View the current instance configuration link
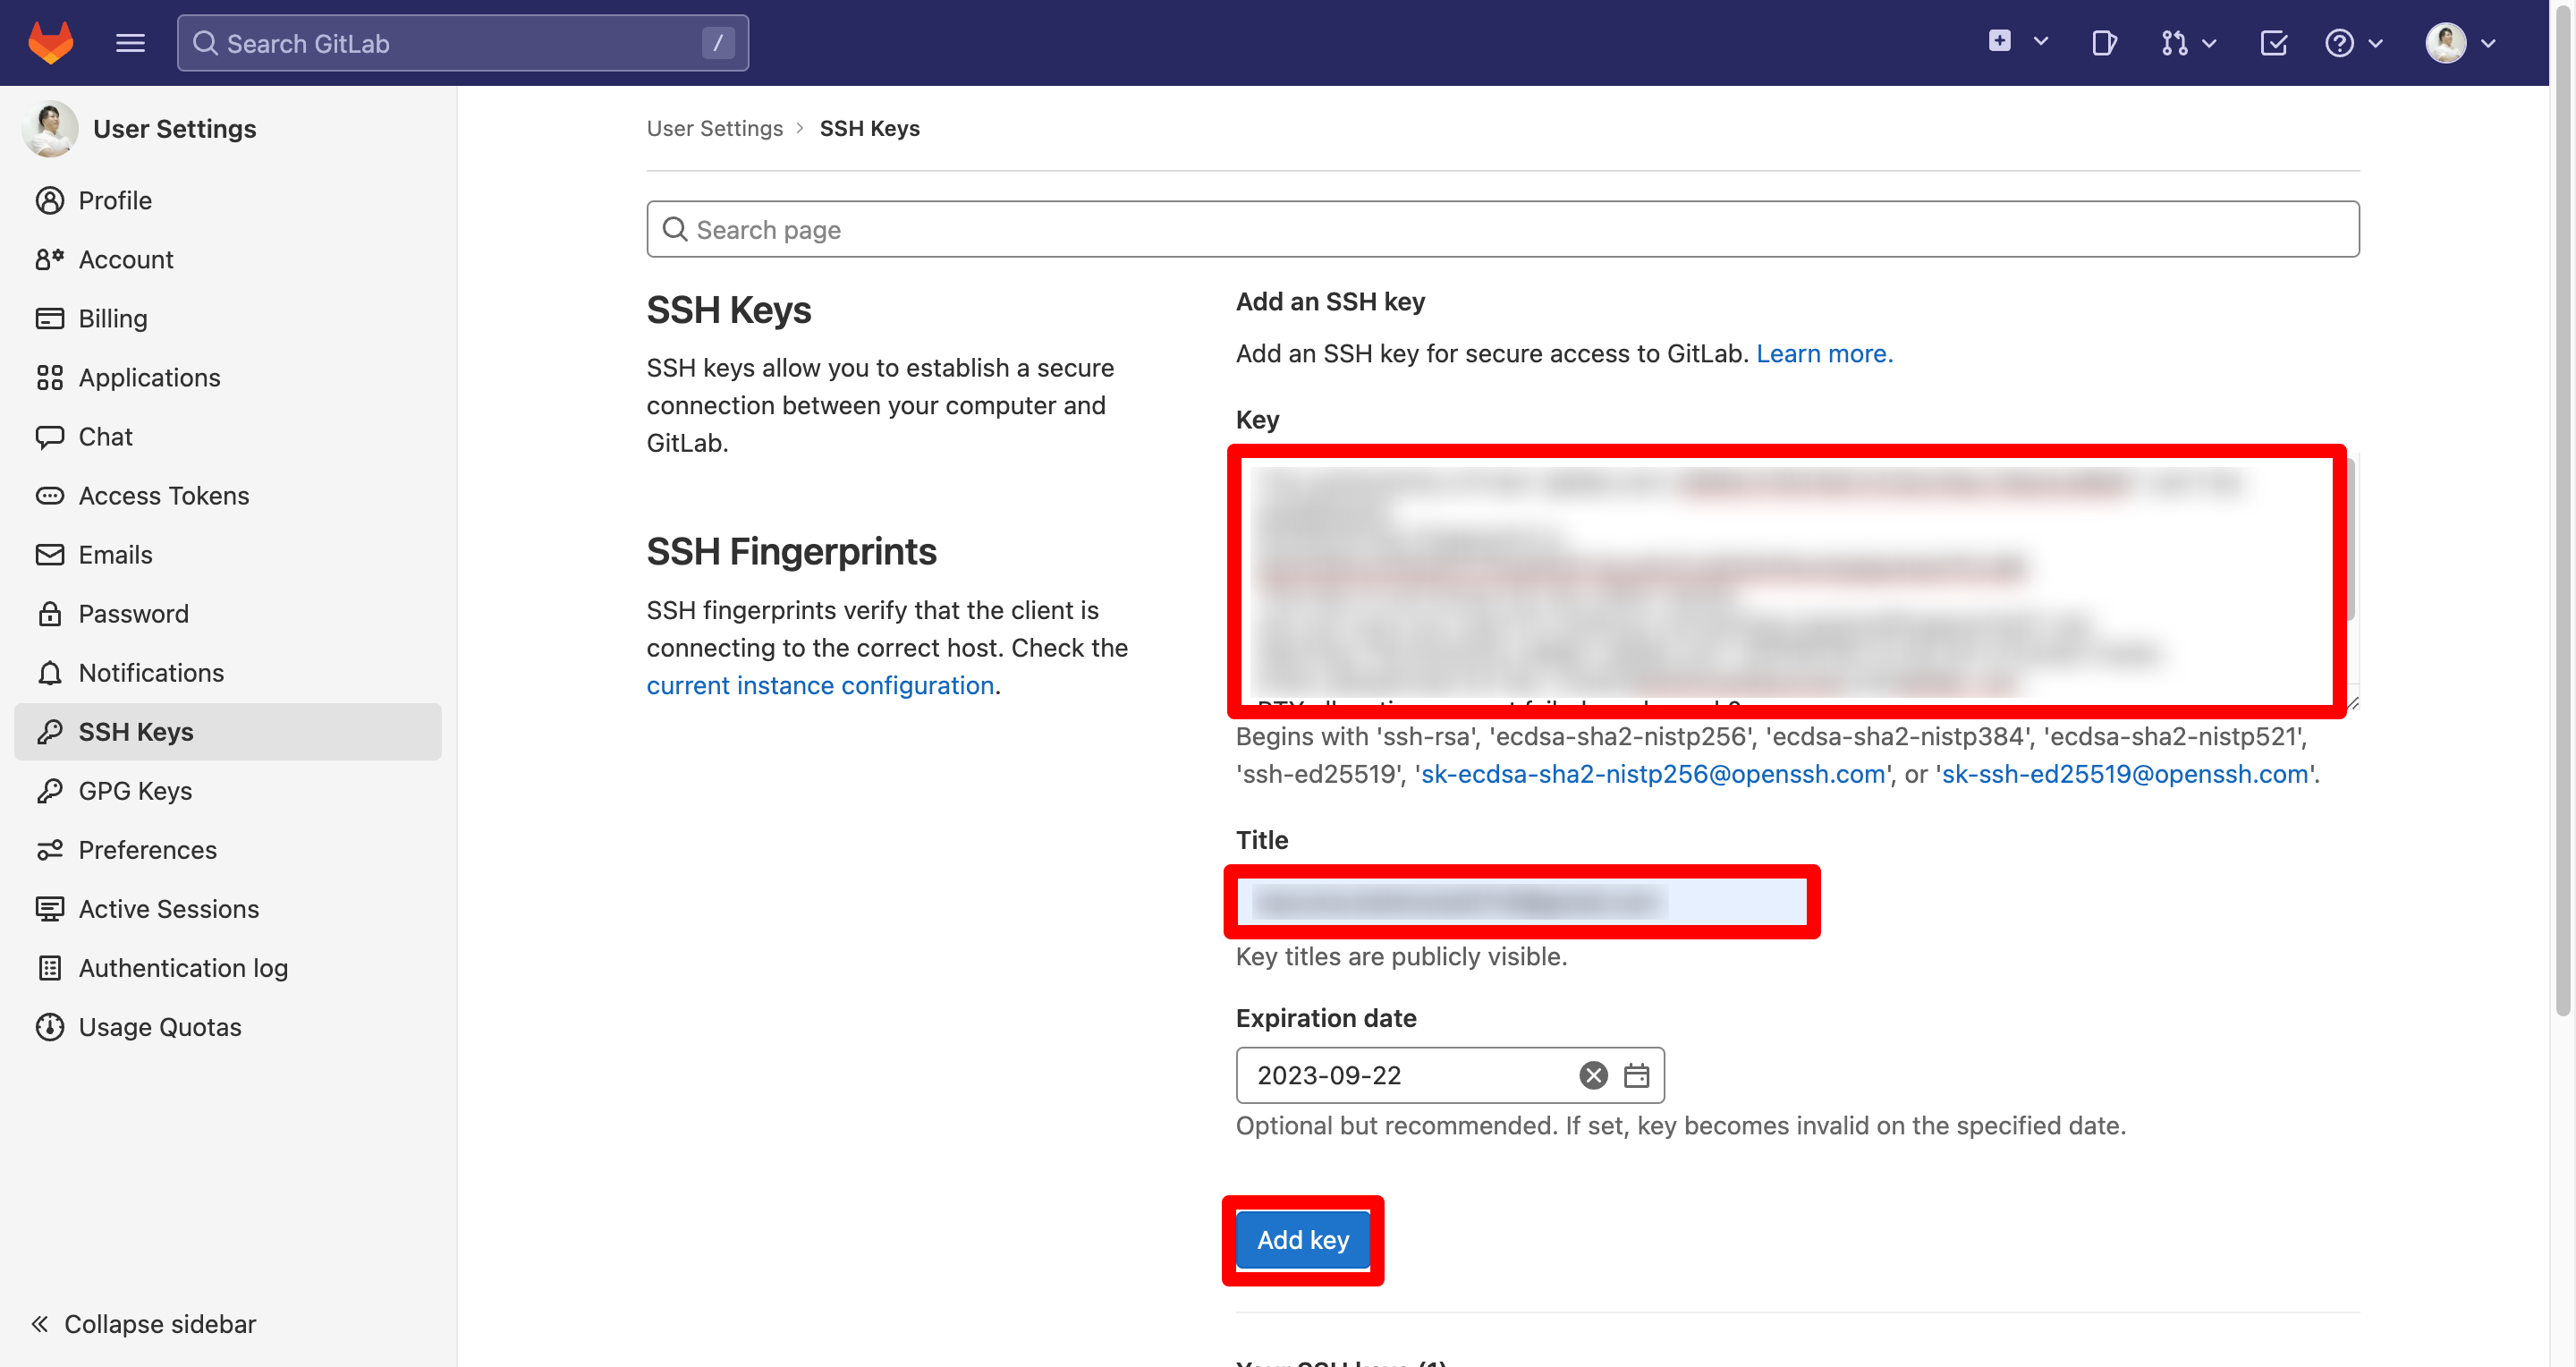The height and width of the screenshot is (1367, 2576). (x=819, y=685)
